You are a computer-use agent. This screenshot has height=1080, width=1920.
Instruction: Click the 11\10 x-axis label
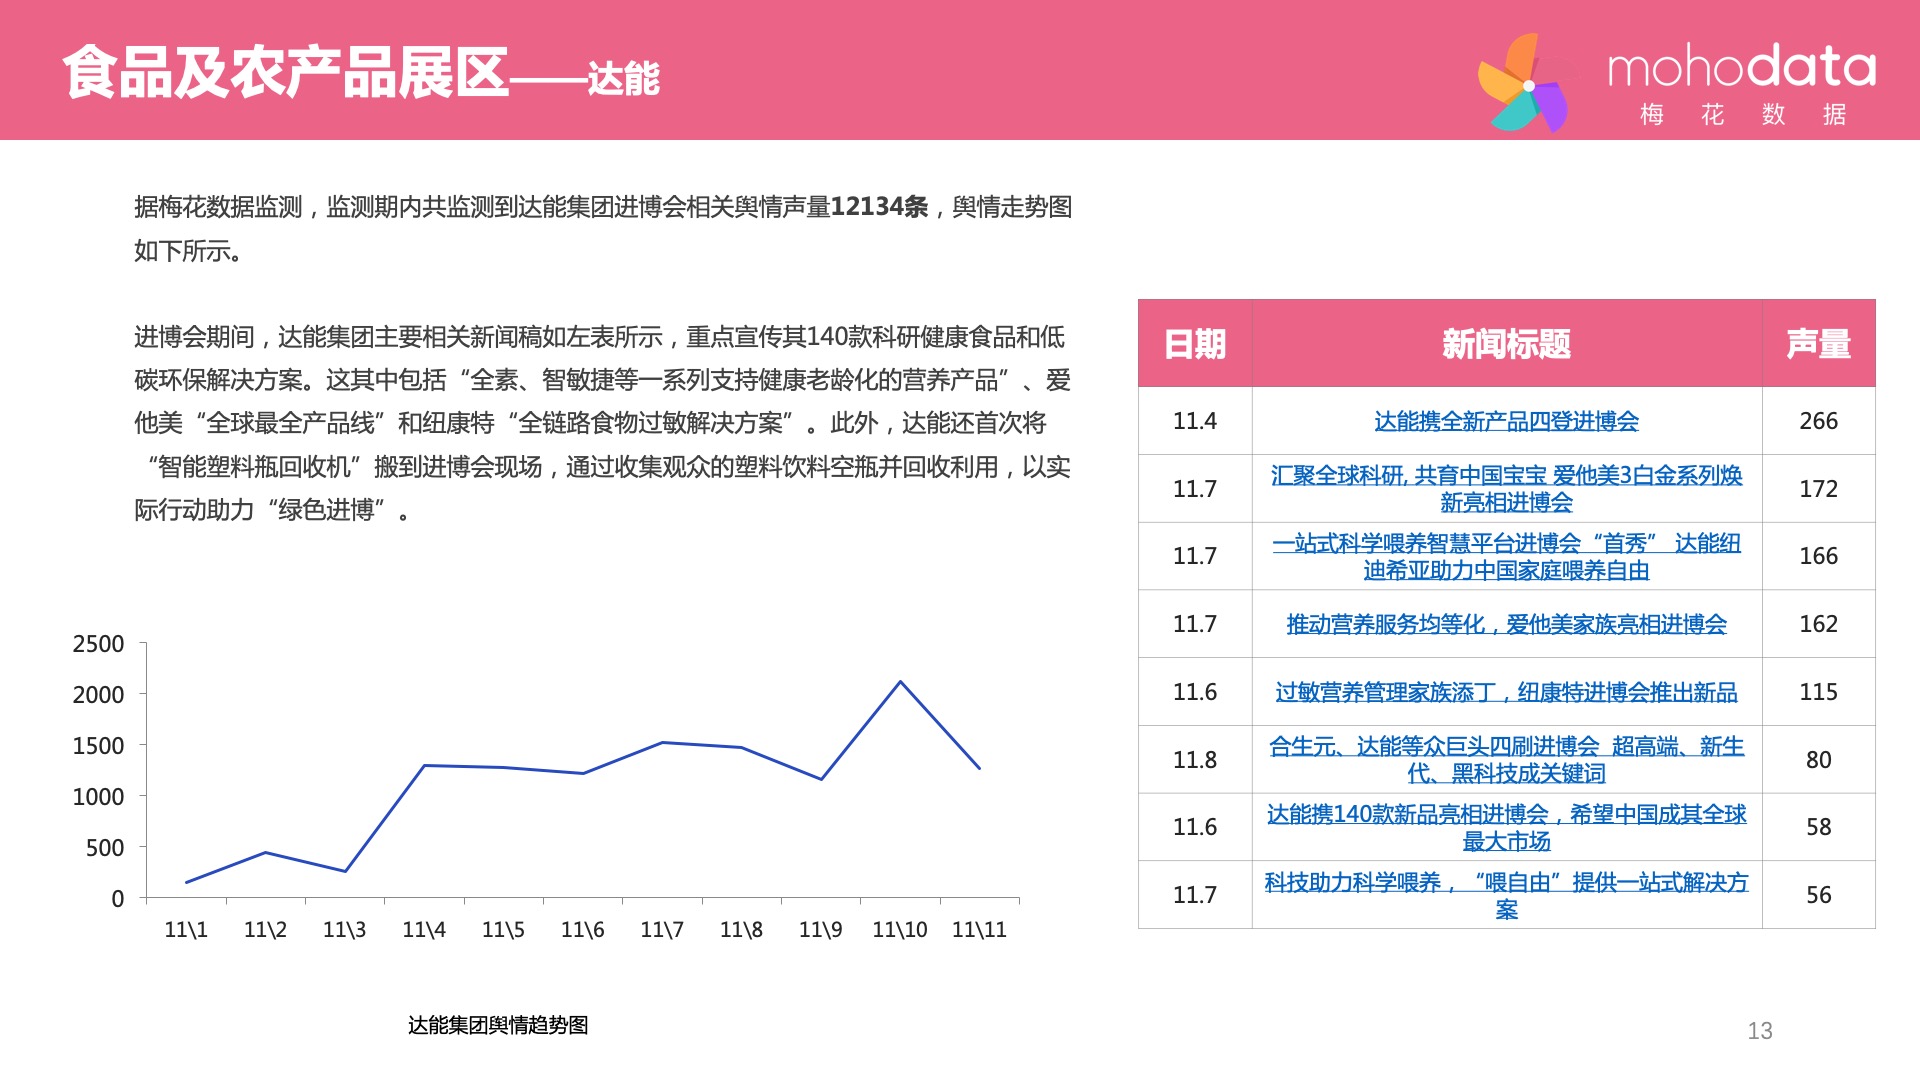(x=900, y=930)
